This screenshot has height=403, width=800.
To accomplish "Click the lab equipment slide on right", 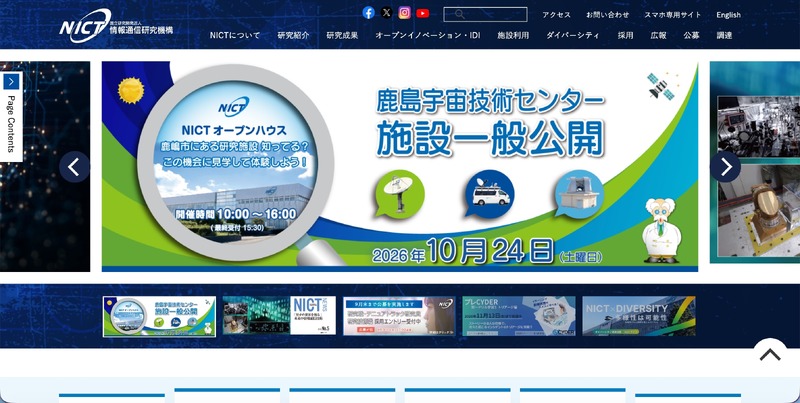I will click(x=755, y=162).
